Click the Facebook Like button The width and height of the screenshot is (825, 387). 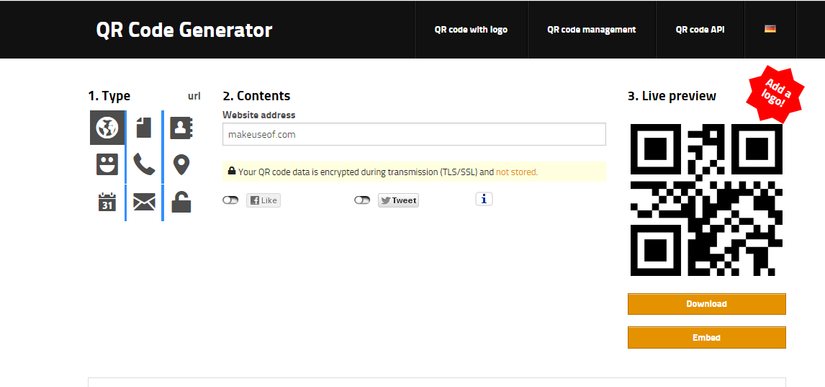264,200
